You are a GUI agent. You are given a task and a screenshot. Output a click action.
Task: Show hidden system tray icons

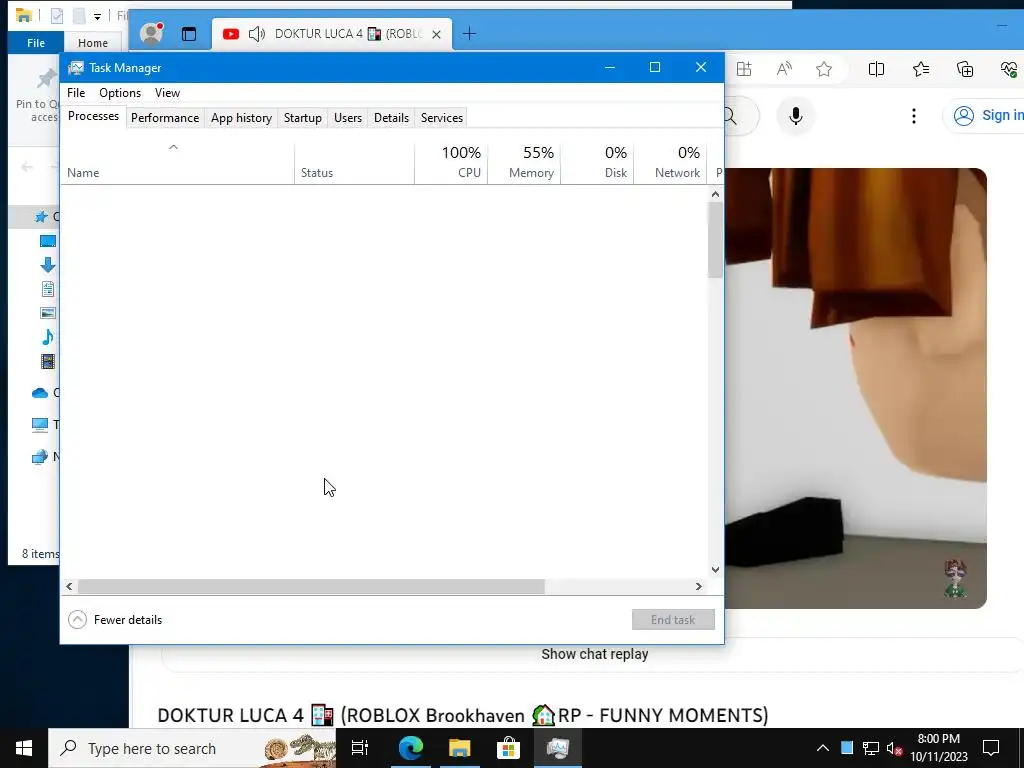click(x=823, y=748)
